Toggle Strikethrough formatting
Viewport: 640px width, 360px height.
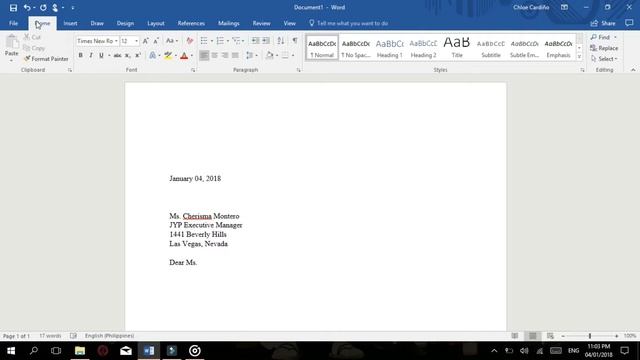pyautogui.click(x=117, y=56)
